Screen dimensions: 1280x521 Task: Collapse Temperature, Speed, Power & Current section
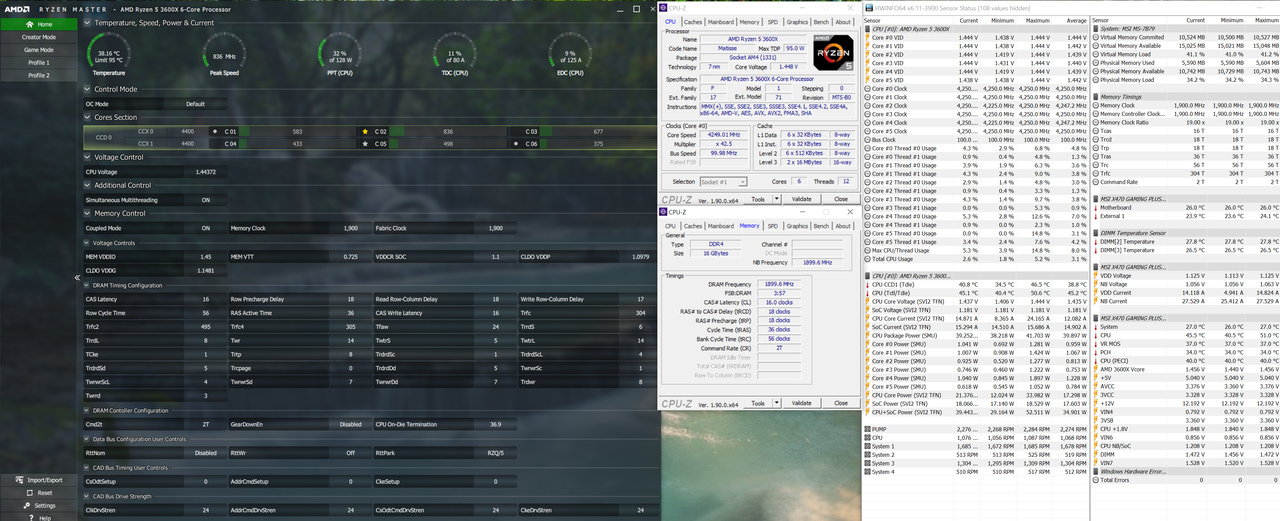87,22
